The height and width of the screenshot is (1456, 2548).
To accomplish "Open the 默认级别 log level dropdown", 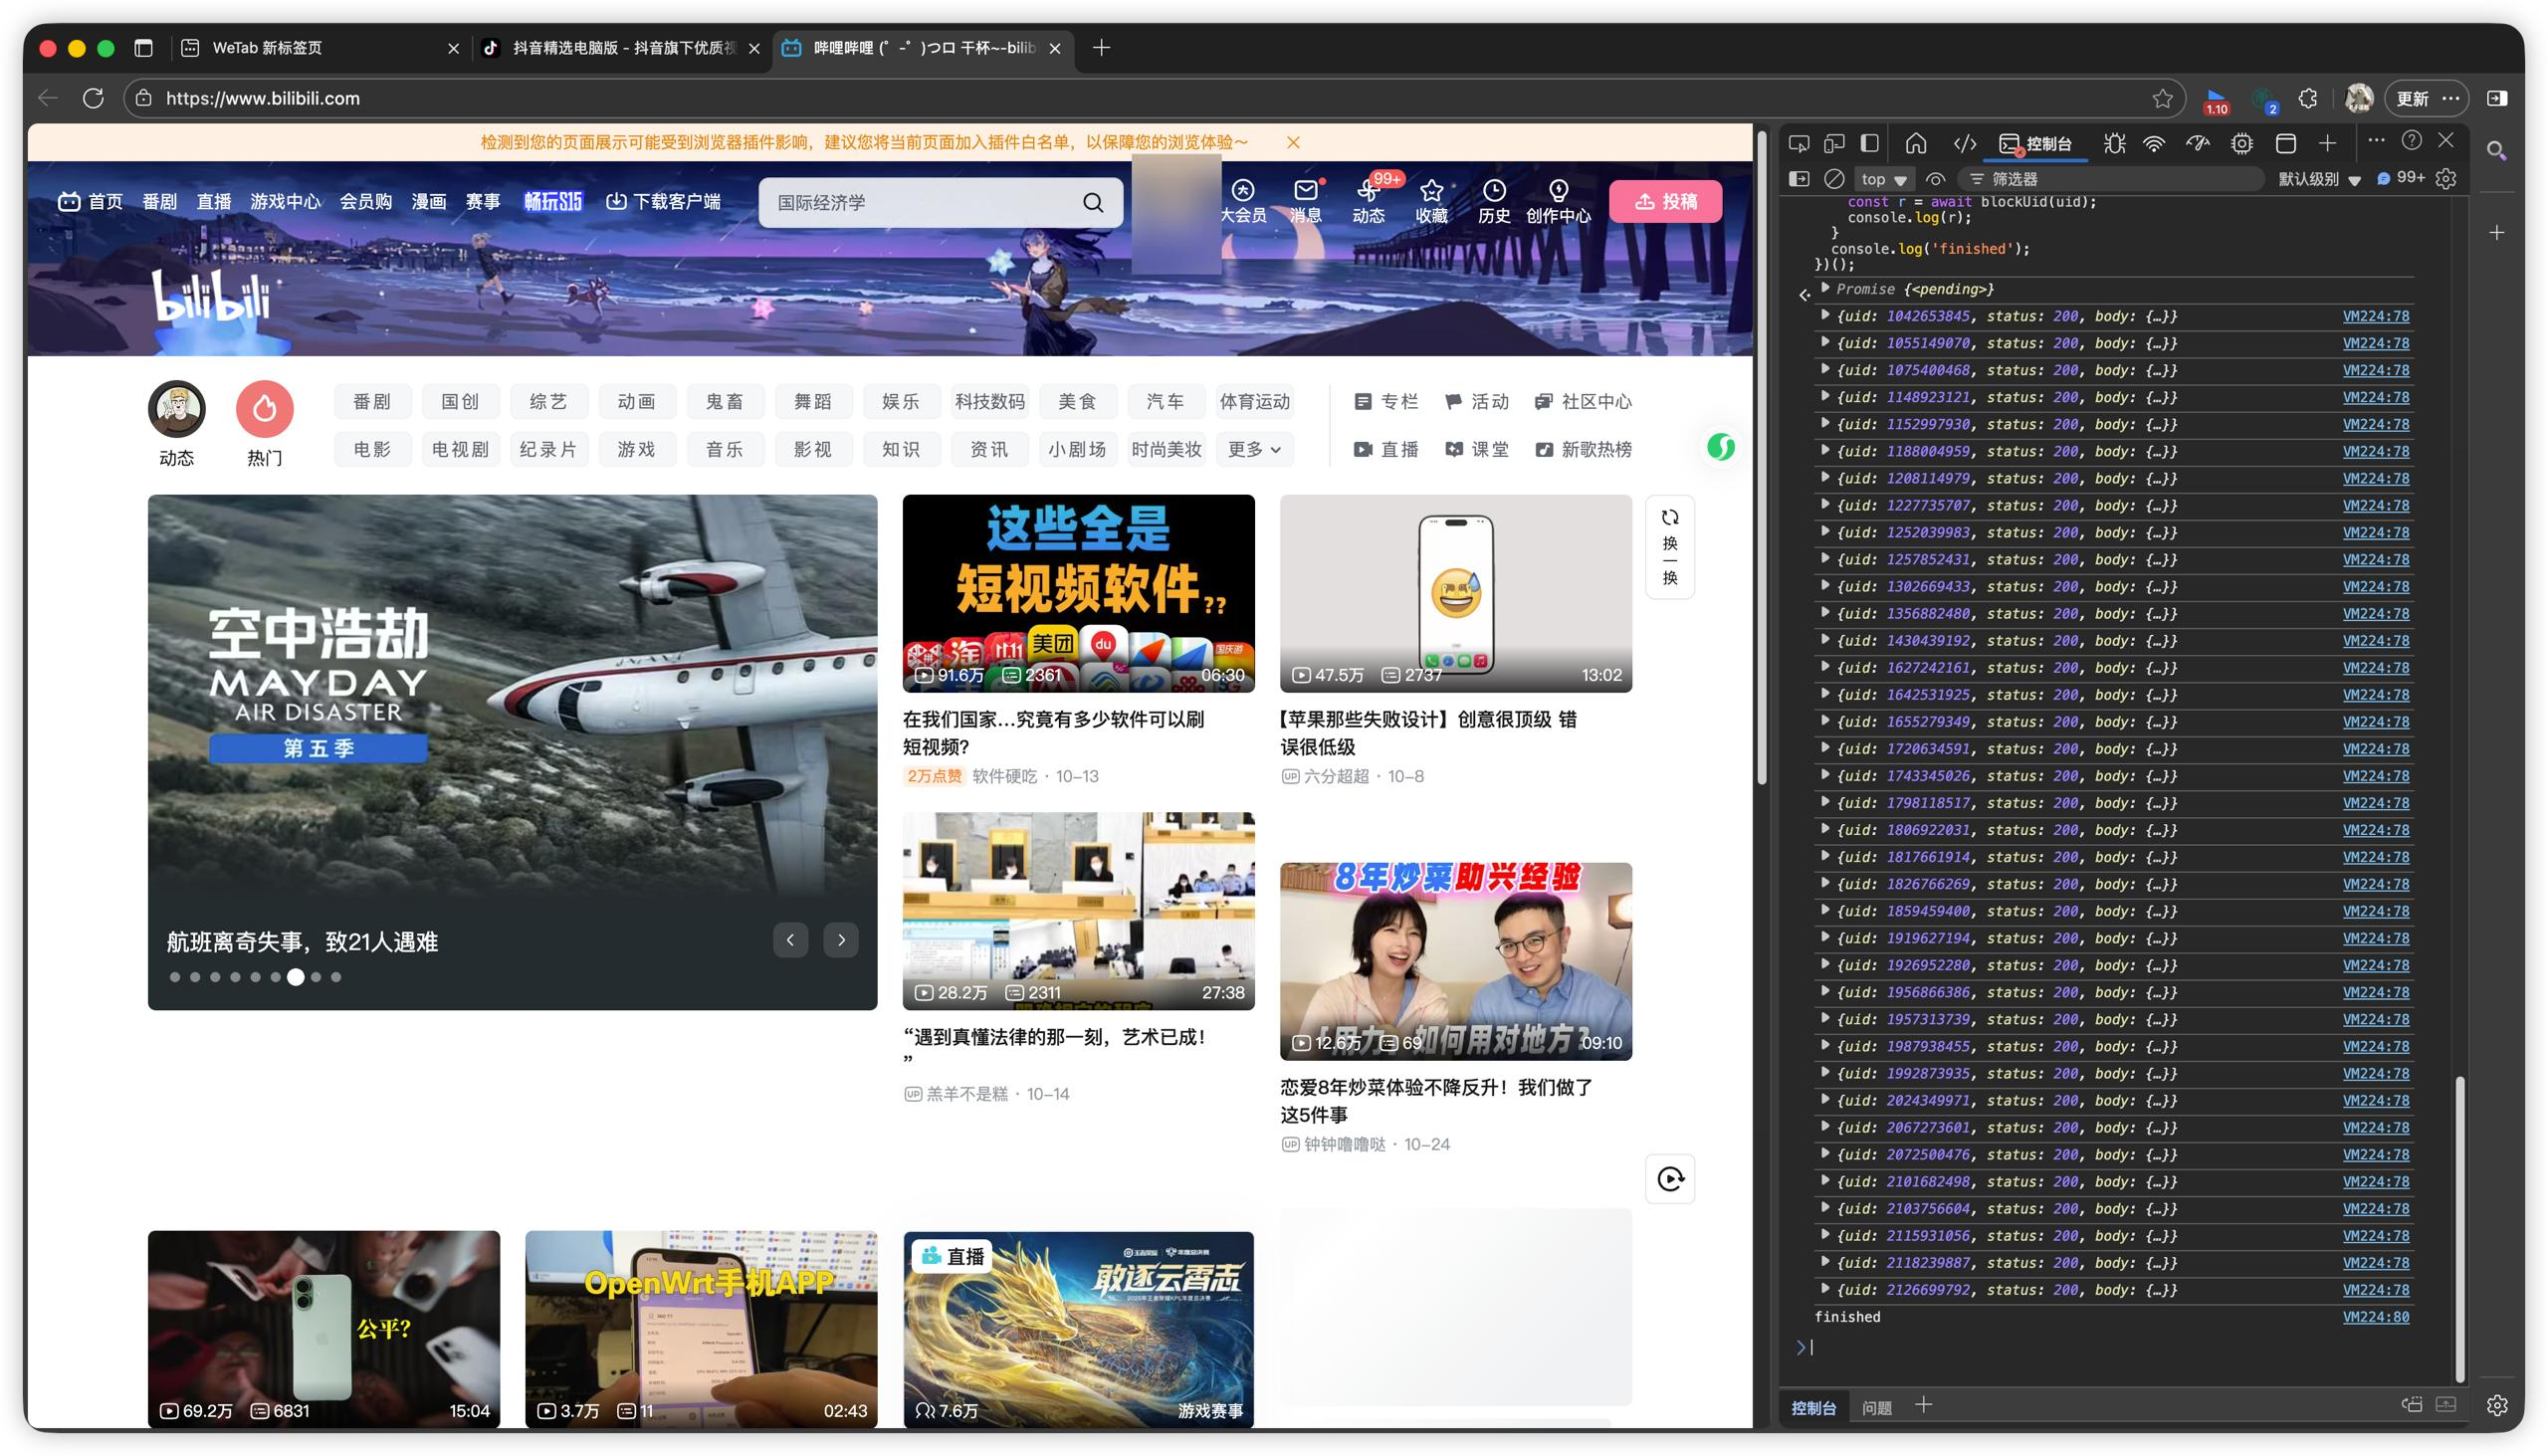I will (2319, 179).
